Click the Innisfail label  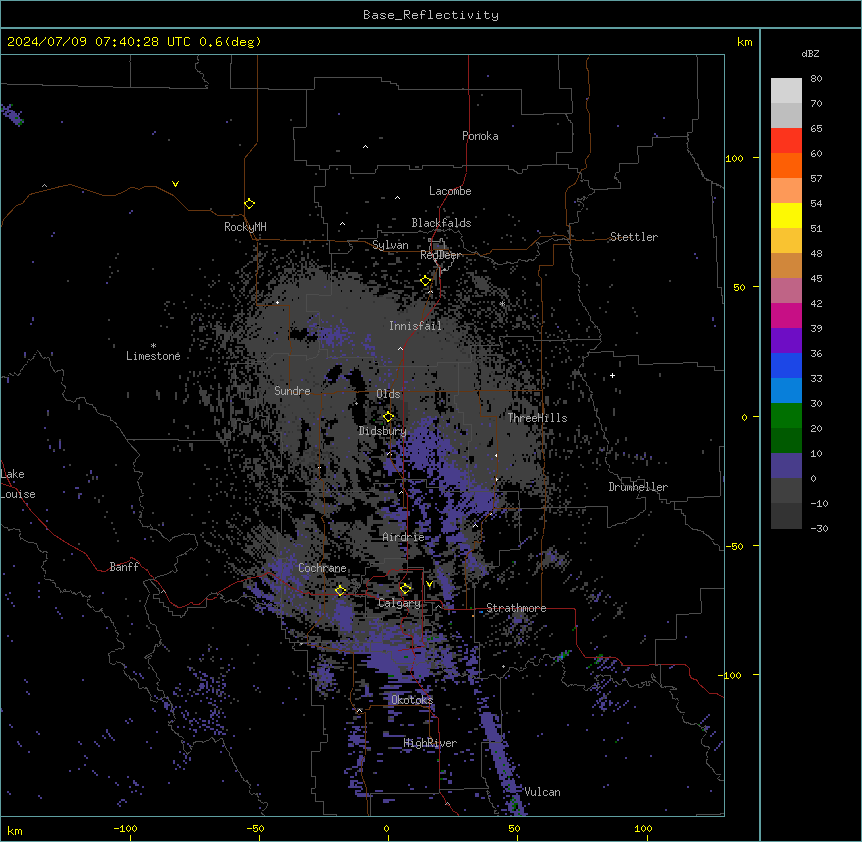click(415, 326)
